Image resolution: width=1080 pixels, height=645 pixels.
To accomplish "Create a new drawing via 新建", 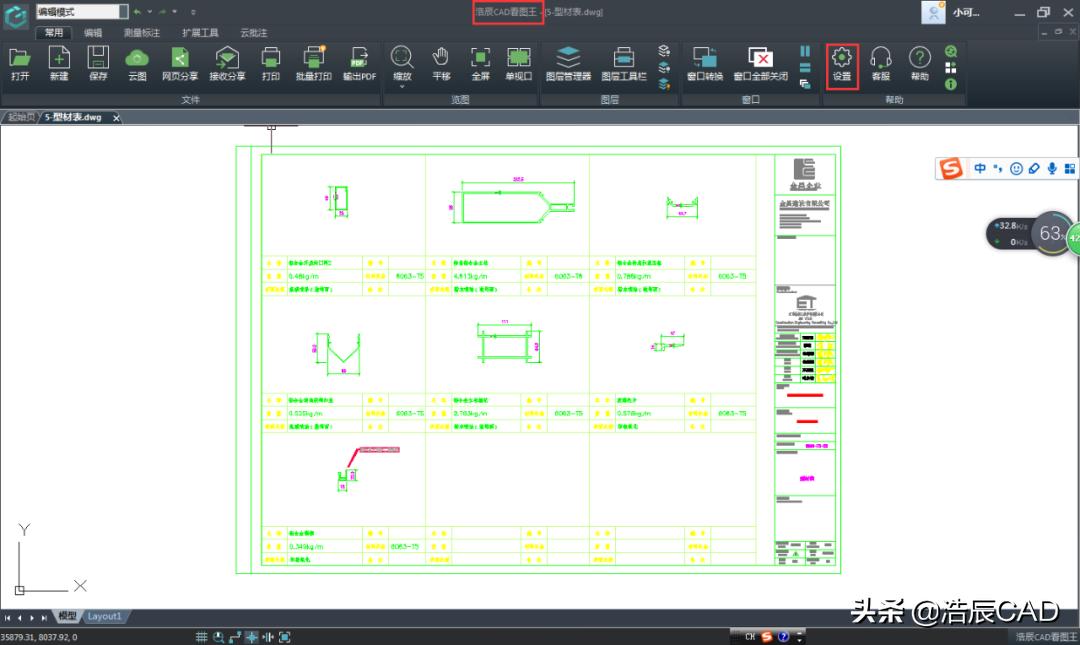I will click(59, 64).
